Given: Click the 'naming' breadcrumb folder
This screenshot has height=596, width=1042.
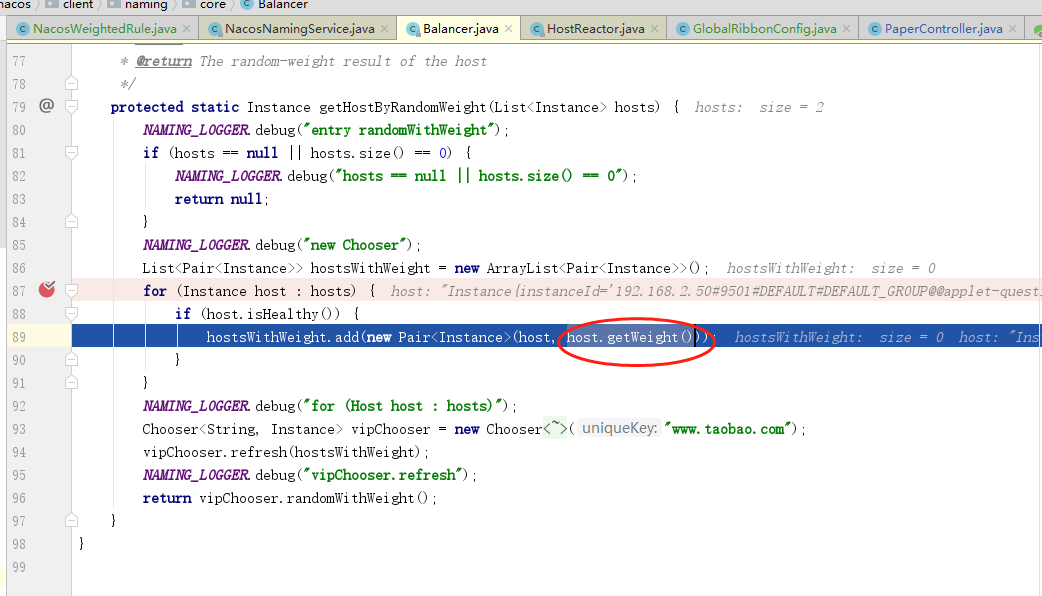Looking at the screenshot, I should pos(146,5).
